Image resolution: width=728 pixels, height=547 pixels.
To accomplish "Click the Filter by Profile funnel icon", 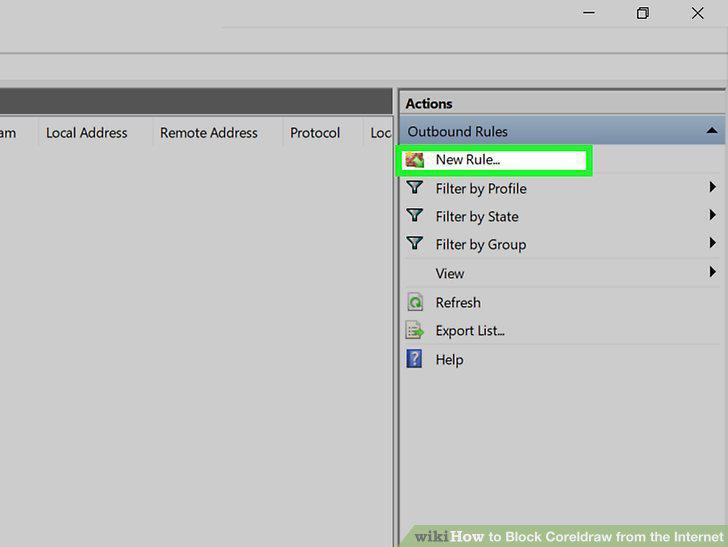I will (414, 188).
